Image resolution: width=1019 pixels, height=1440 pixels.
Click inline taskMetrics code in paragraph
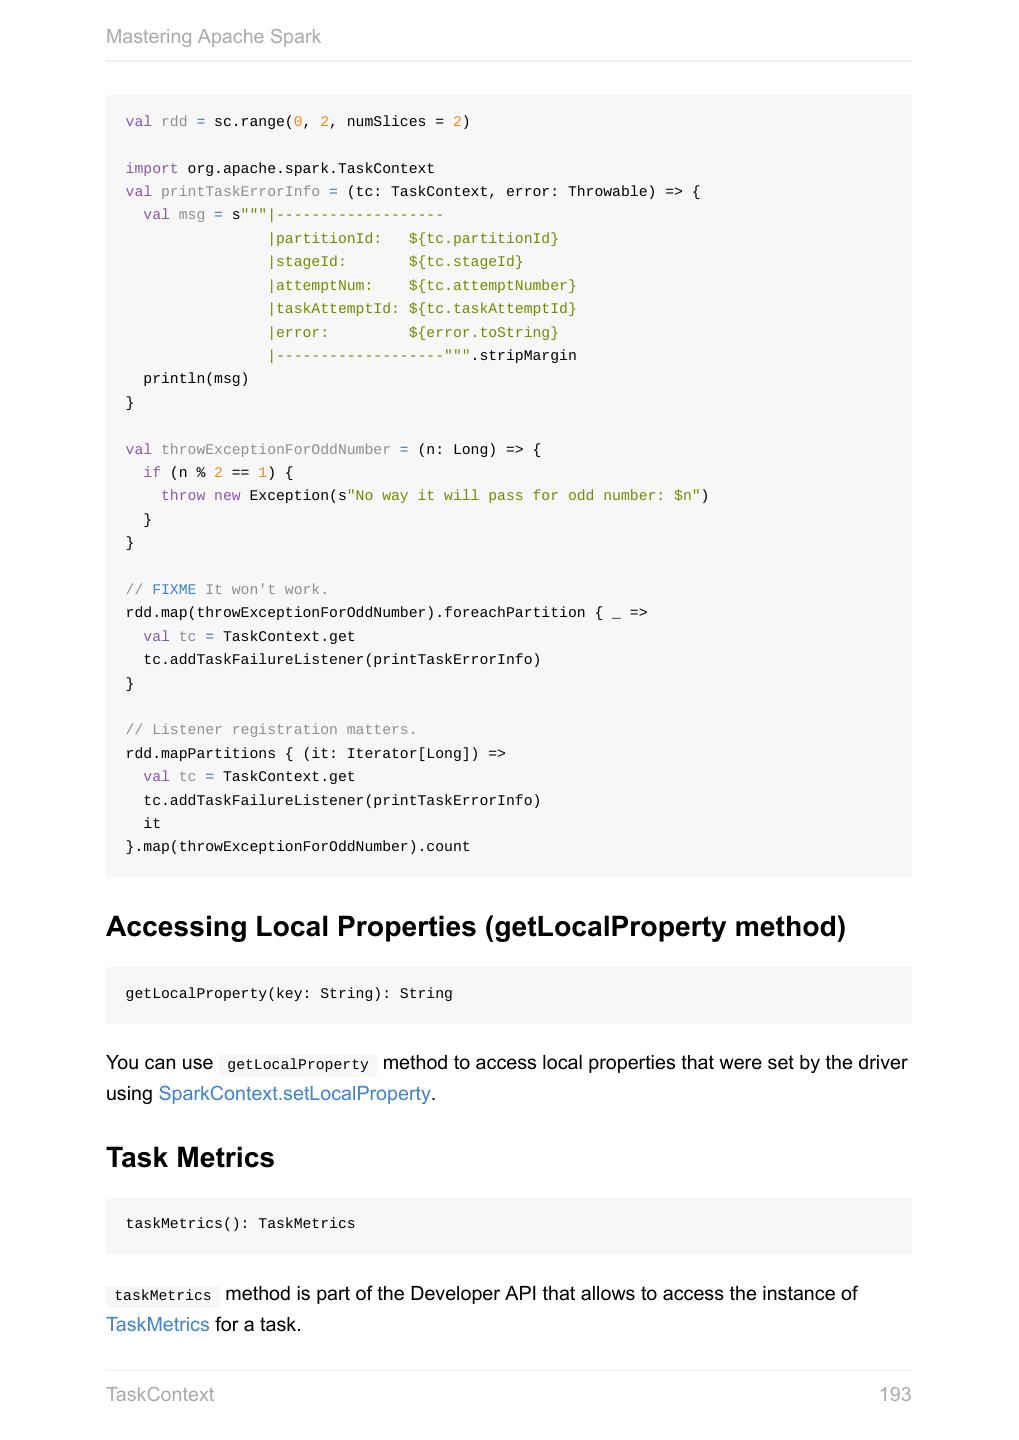pos(162,1295)
